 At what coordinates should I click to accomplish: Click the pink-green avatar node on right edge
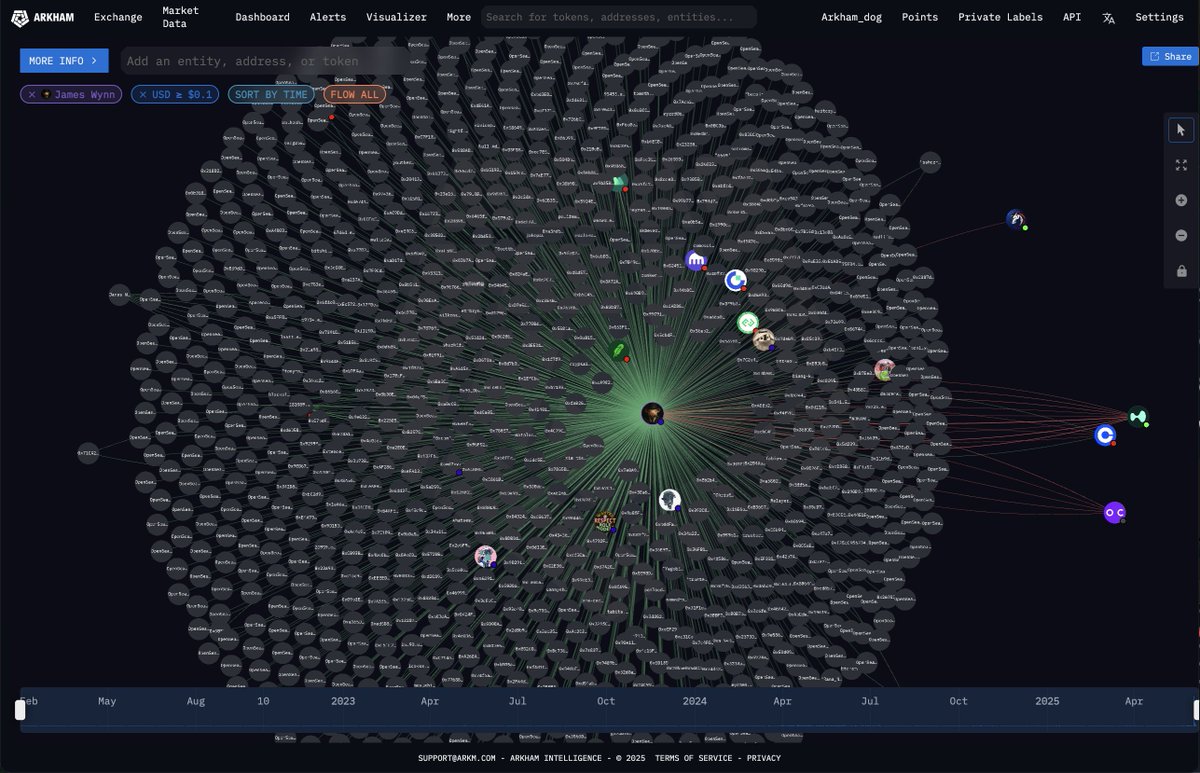pos(884,370)
